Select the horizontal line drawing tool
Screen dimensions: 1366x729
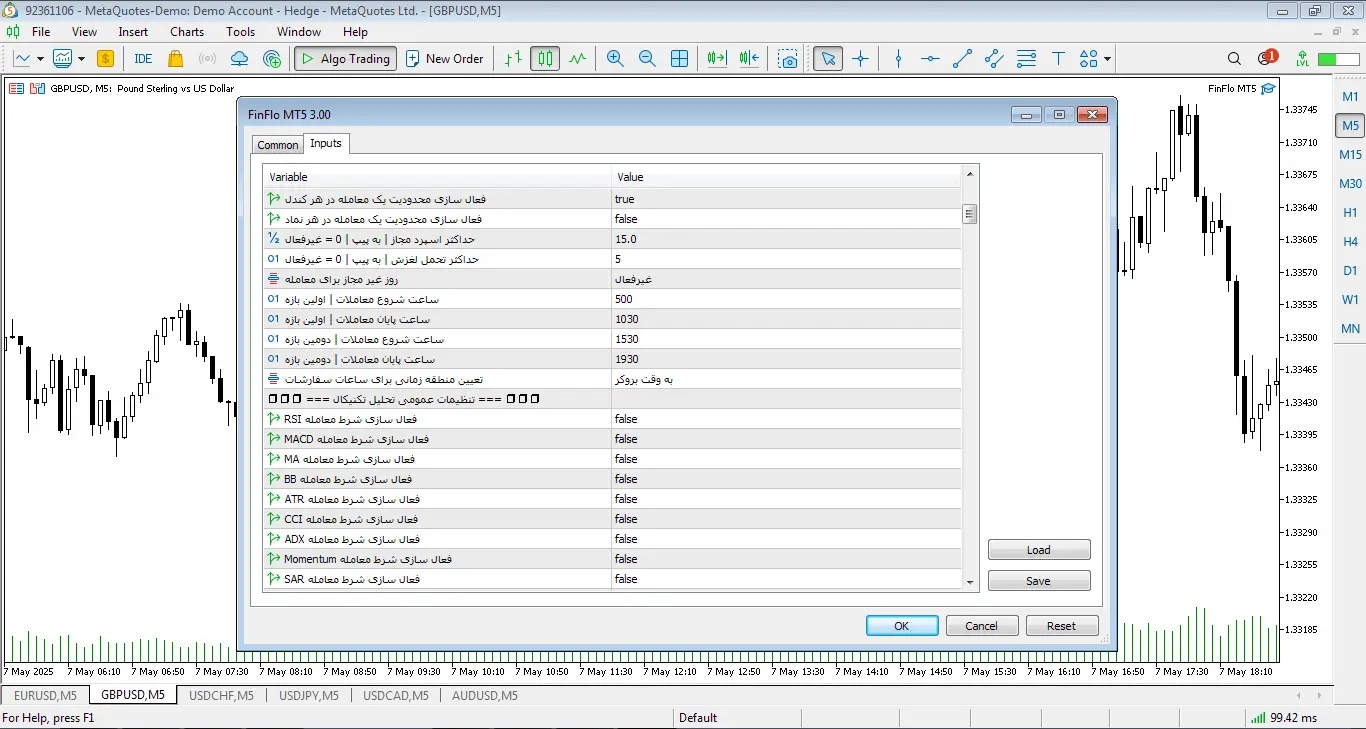(930, 59)
